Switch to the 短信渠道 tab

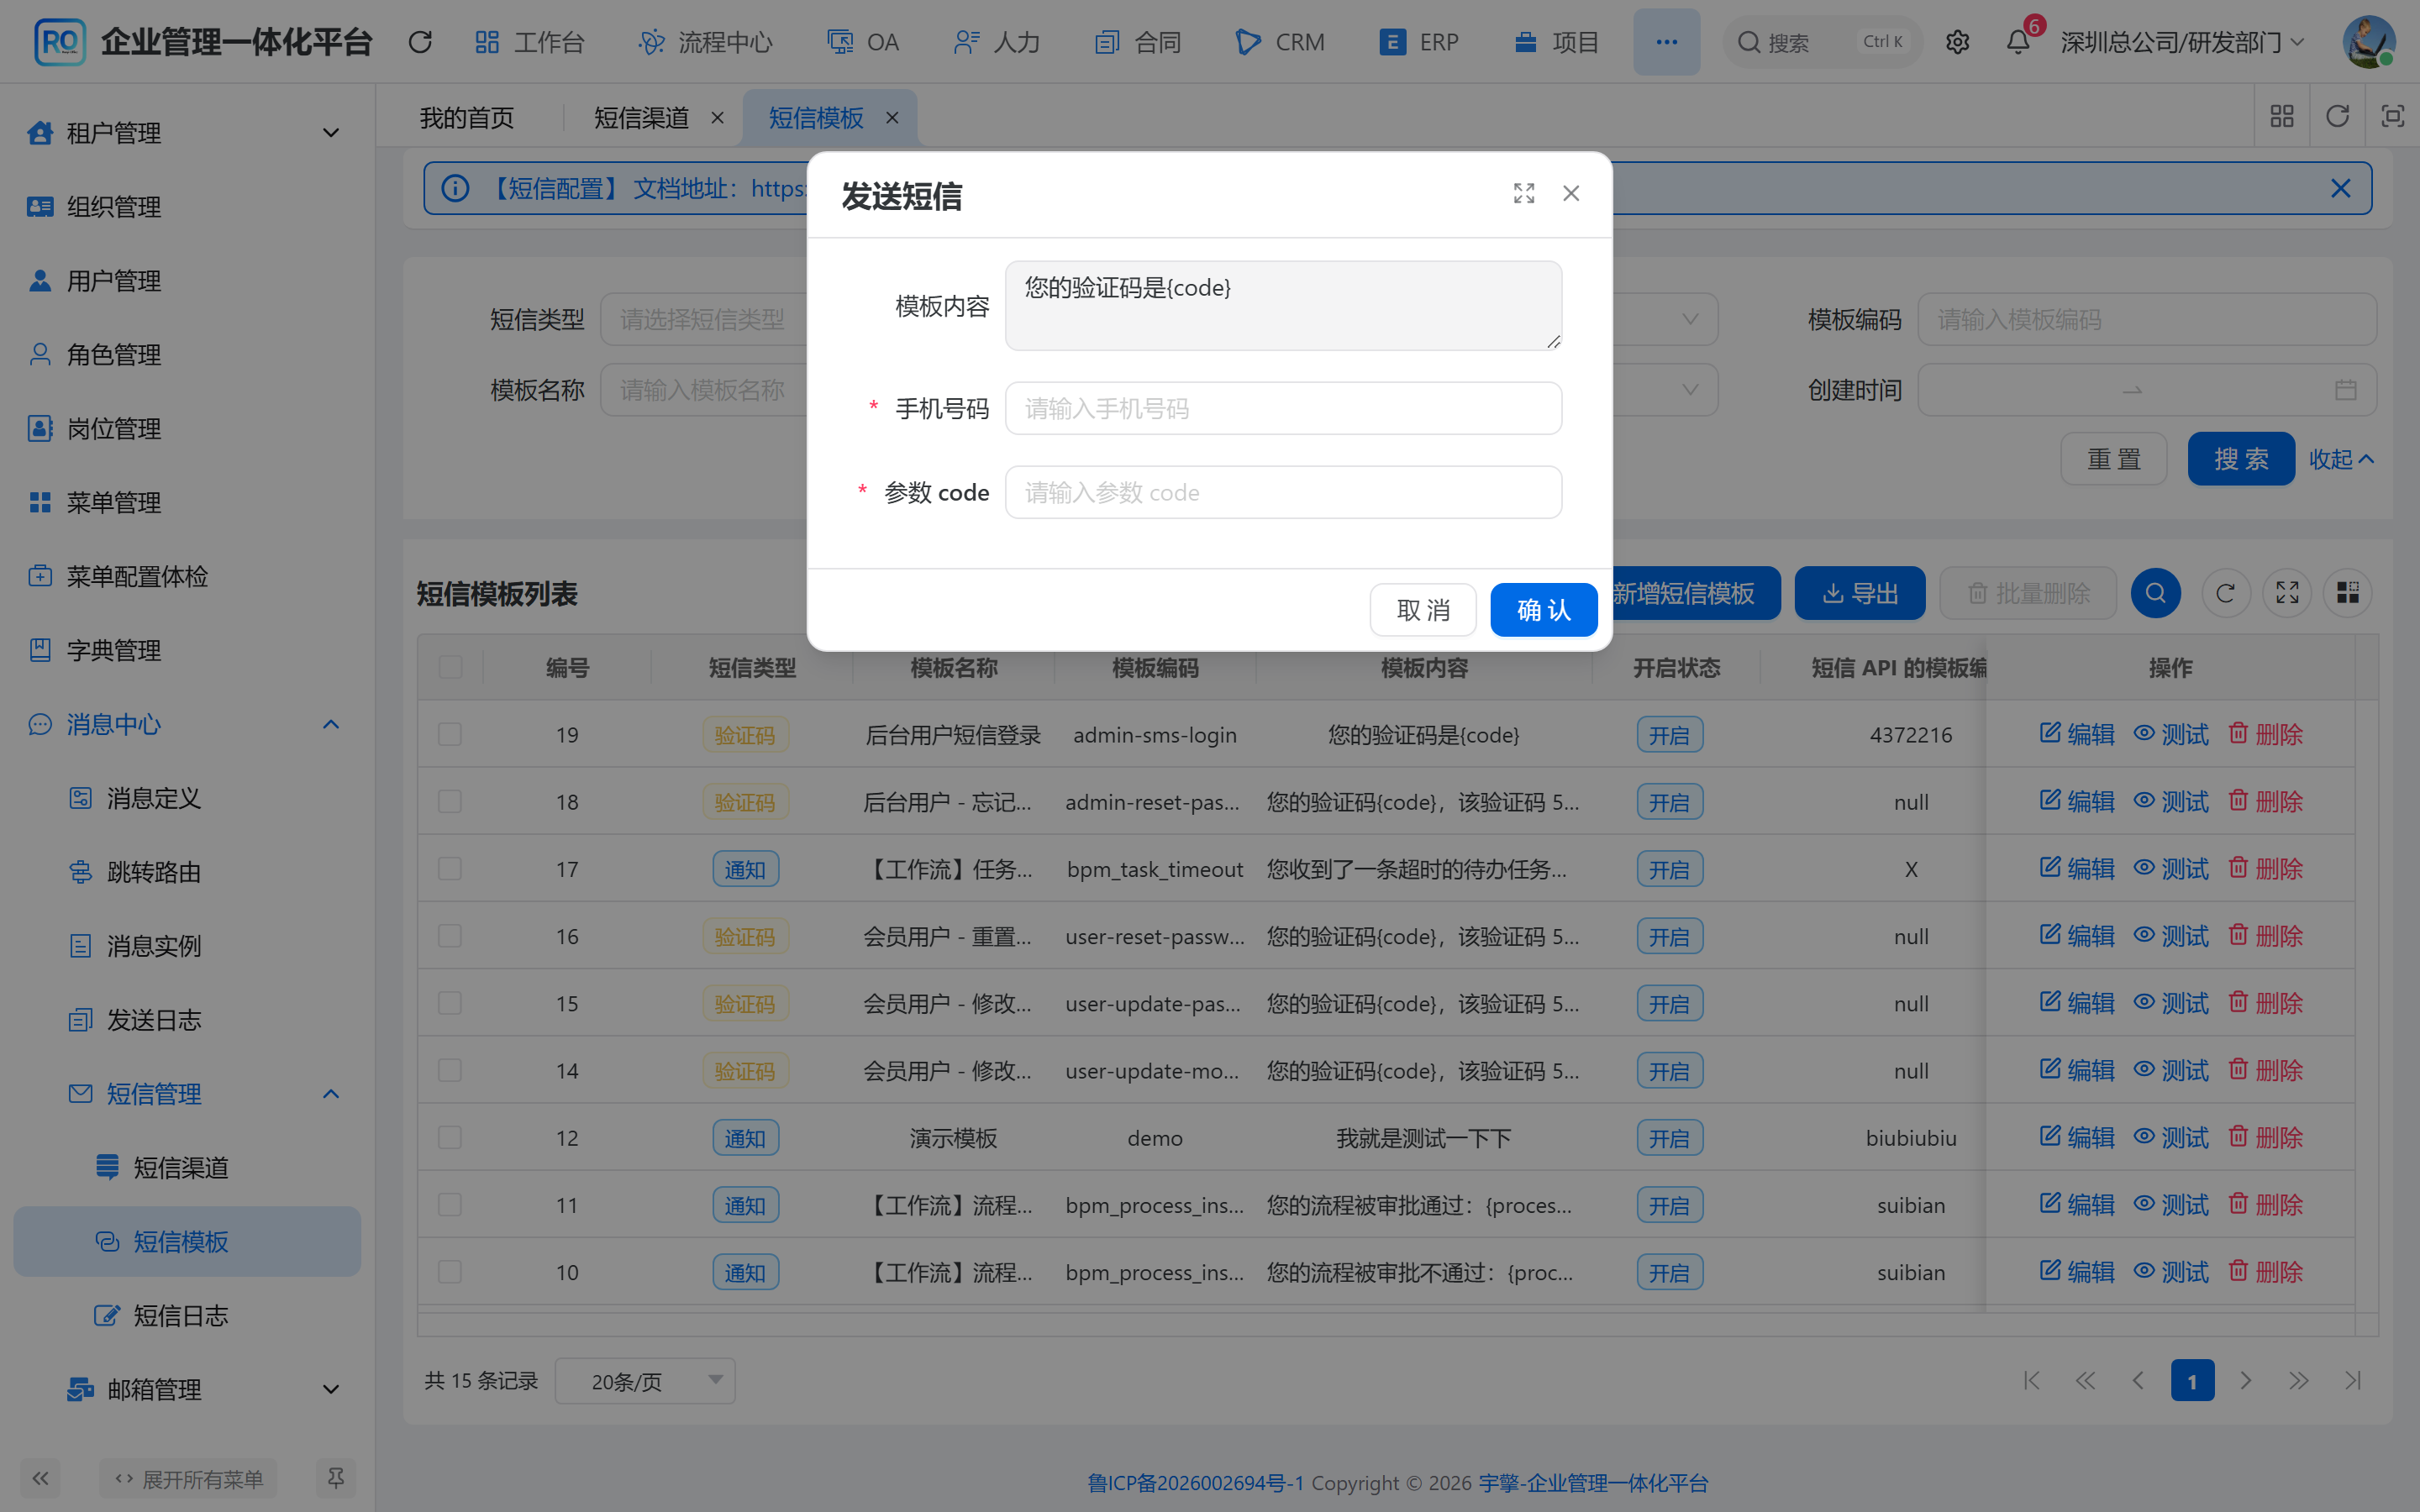click(641, 117)
